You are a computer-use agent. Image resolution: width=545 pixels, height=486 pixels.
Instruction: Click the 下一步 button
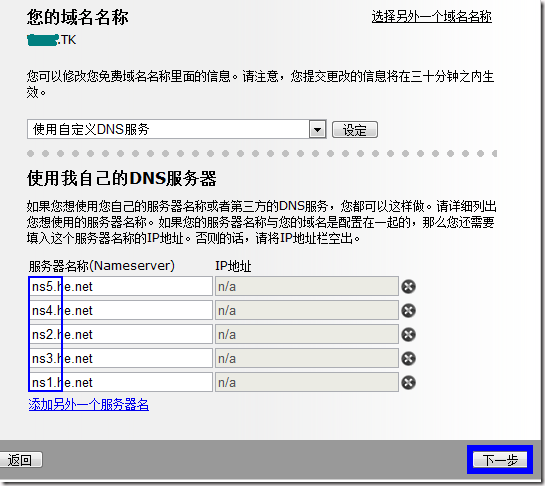pyautogui.click(x=500, y=460)
